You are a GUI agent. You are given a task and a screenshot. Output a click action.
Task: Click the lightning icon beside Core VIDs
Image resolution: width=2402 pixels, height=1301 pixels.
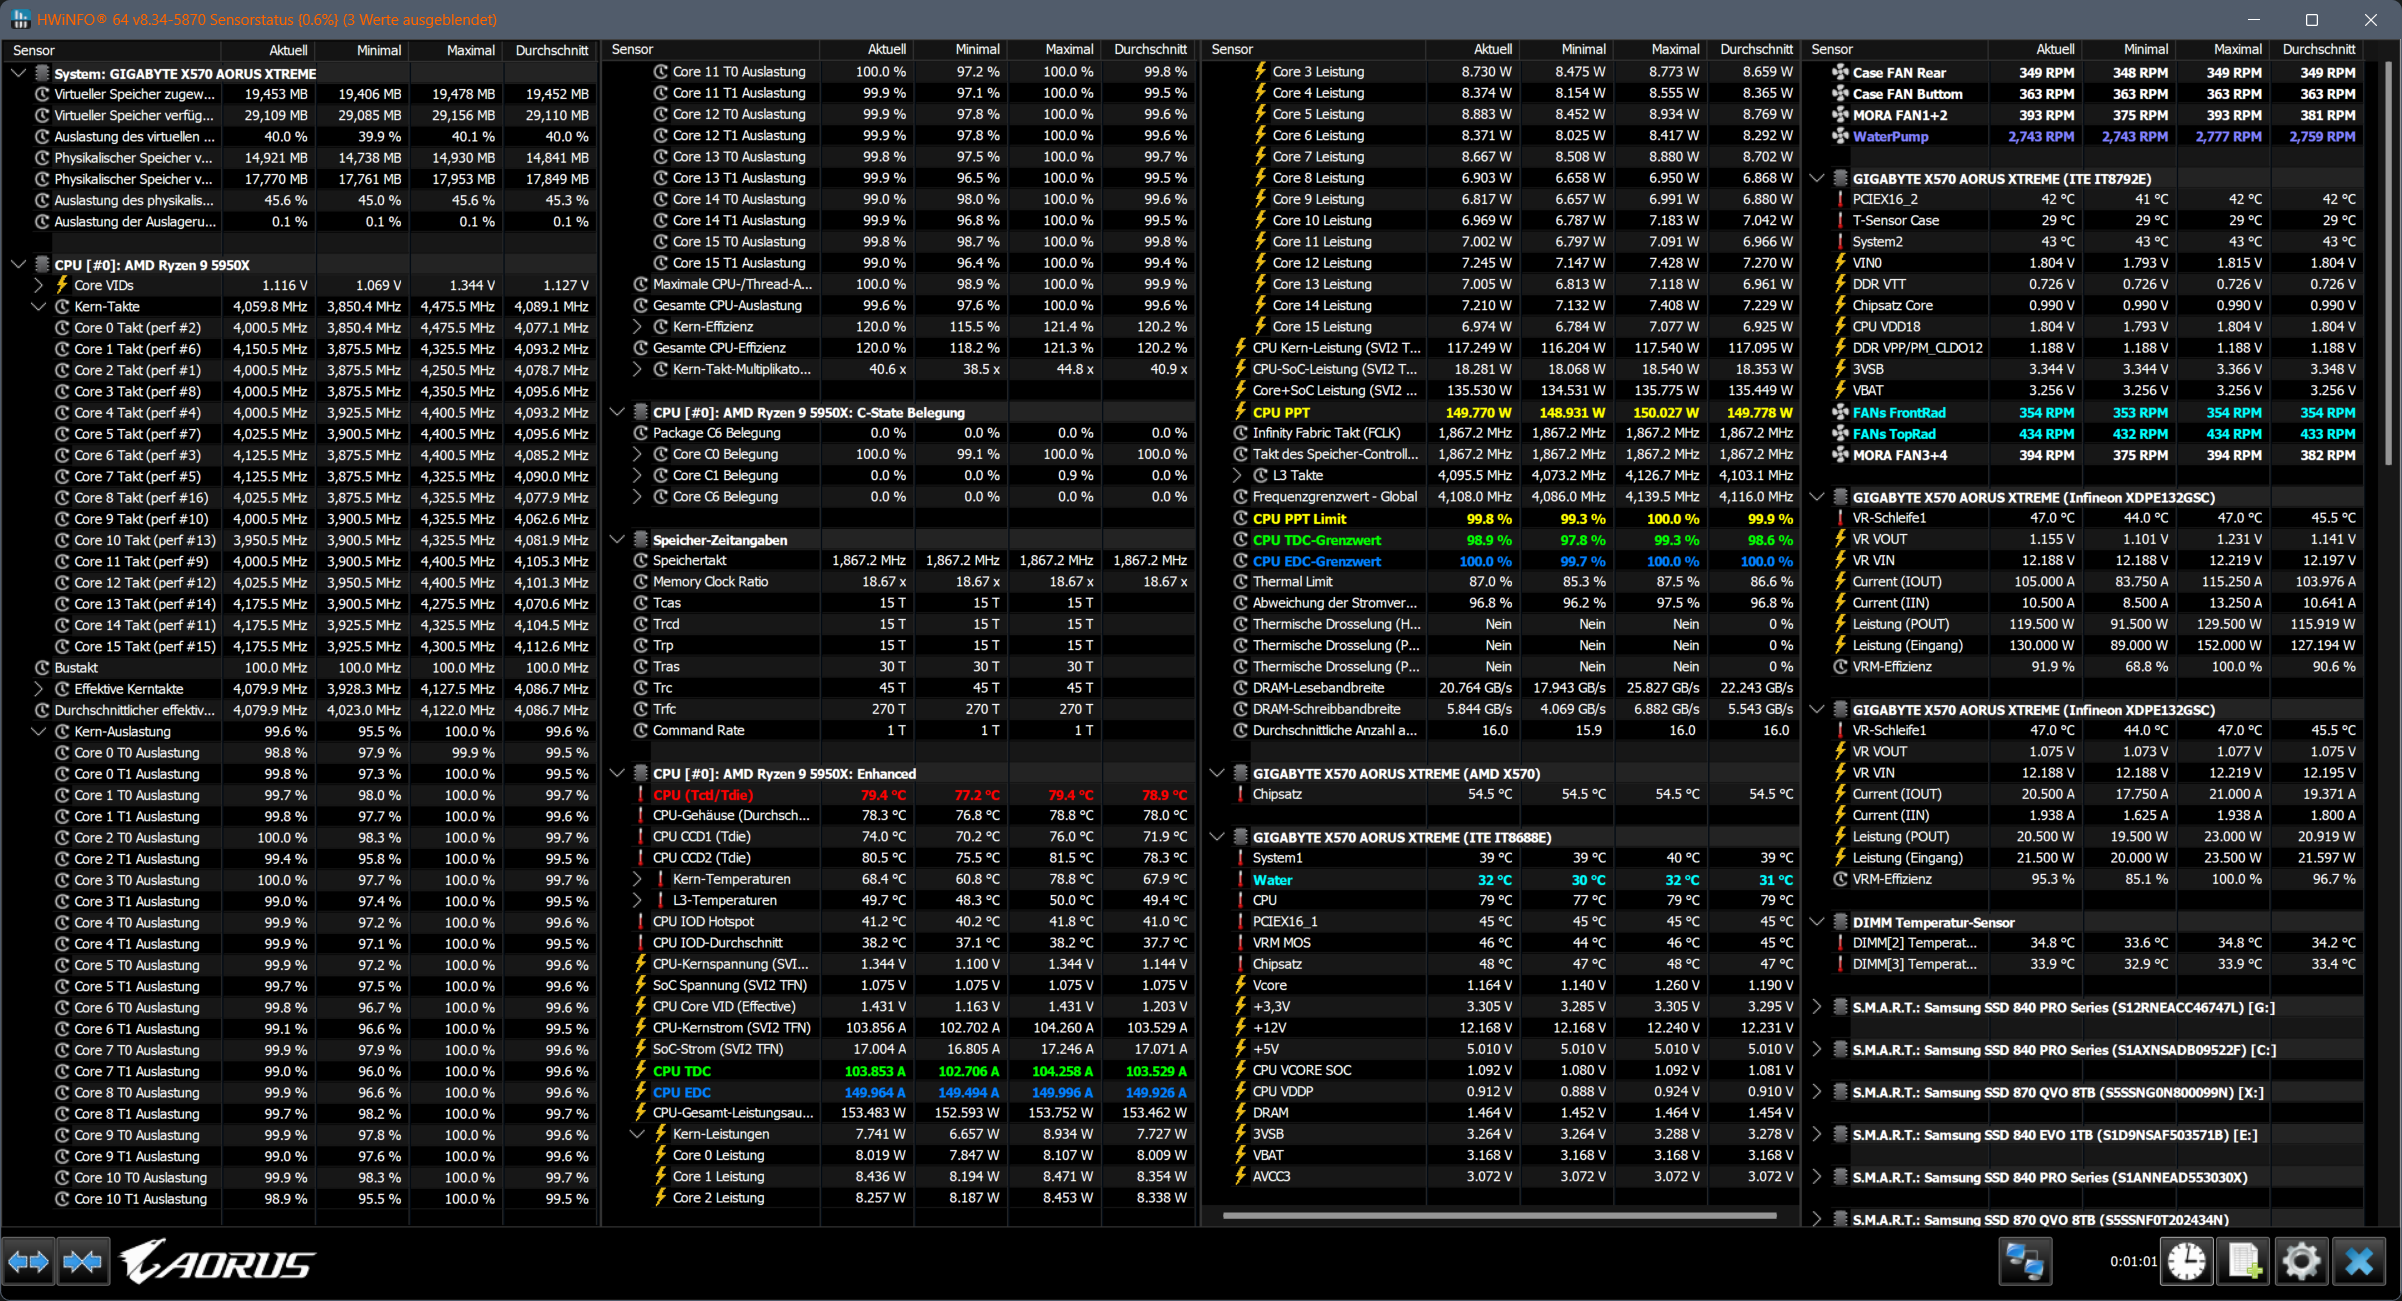[62, 285]
